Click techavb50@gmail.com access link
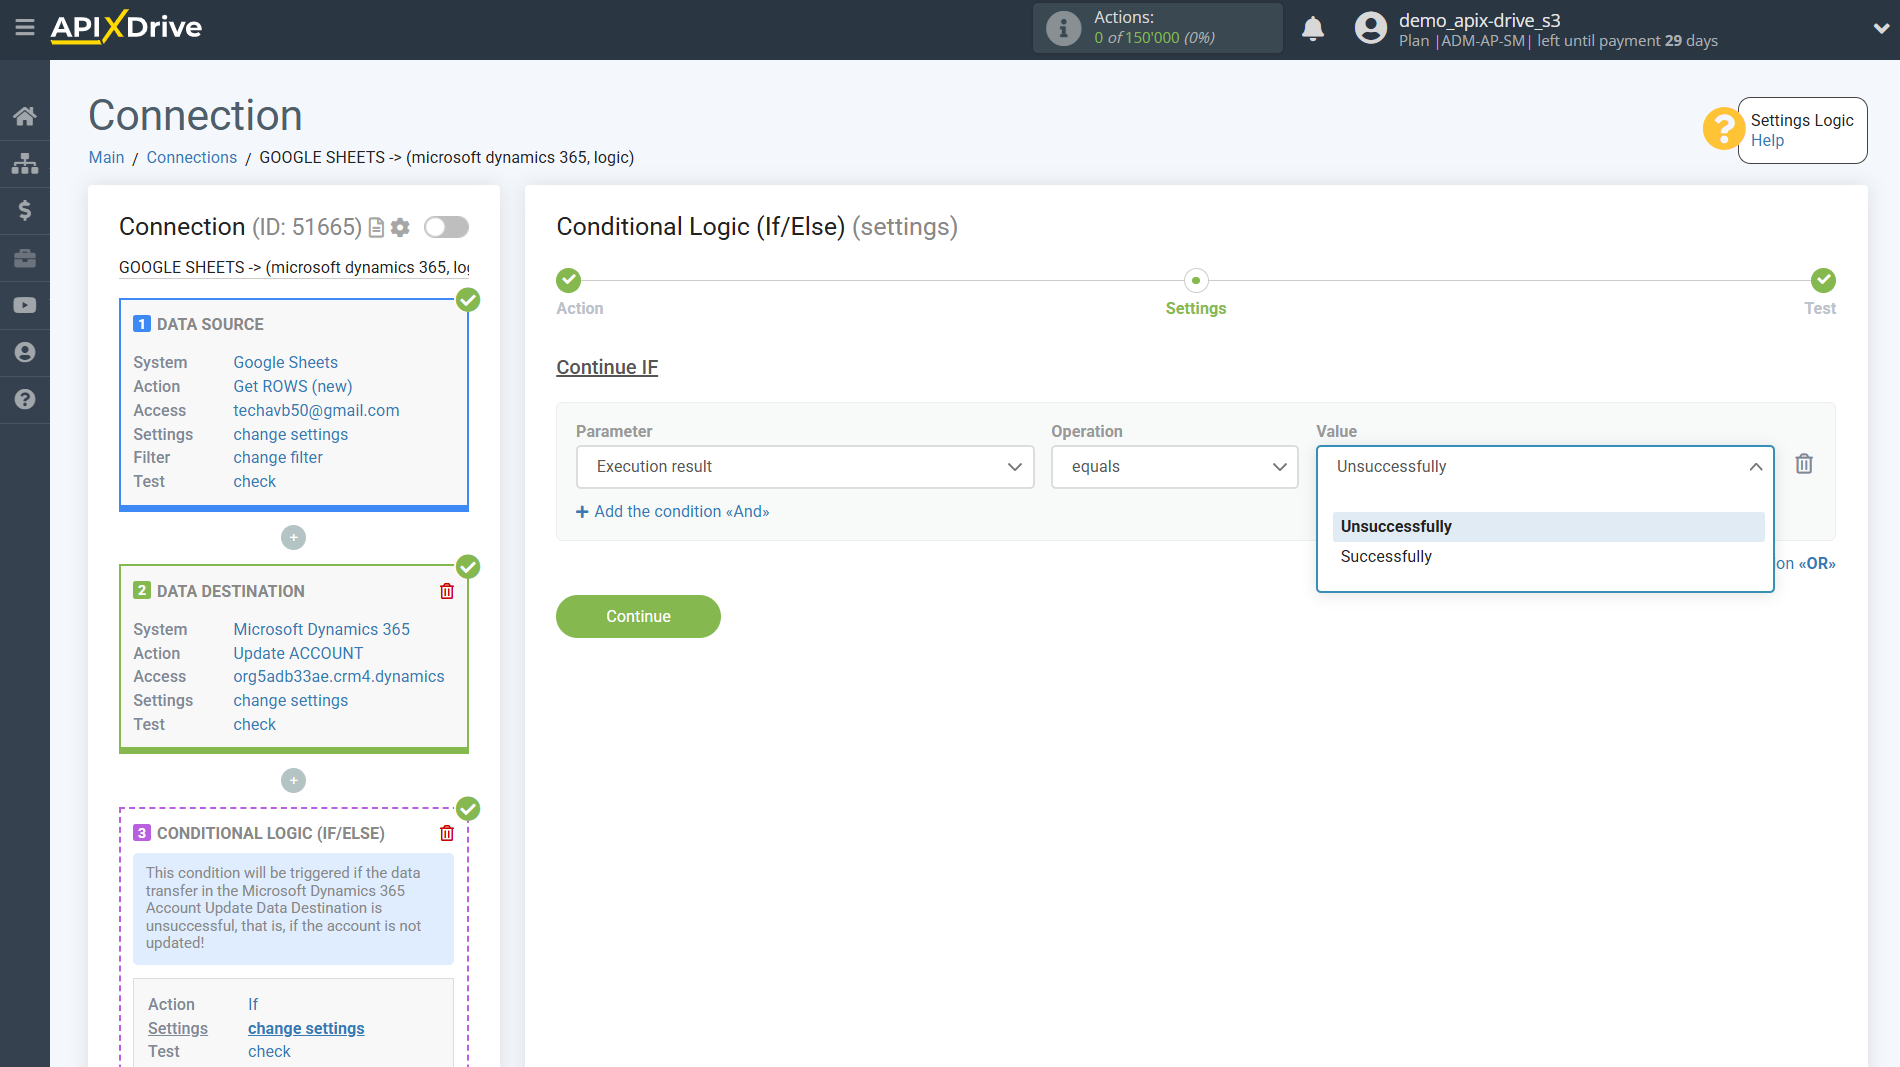This screenshot has height=1067, width=1900. point(316,411)
